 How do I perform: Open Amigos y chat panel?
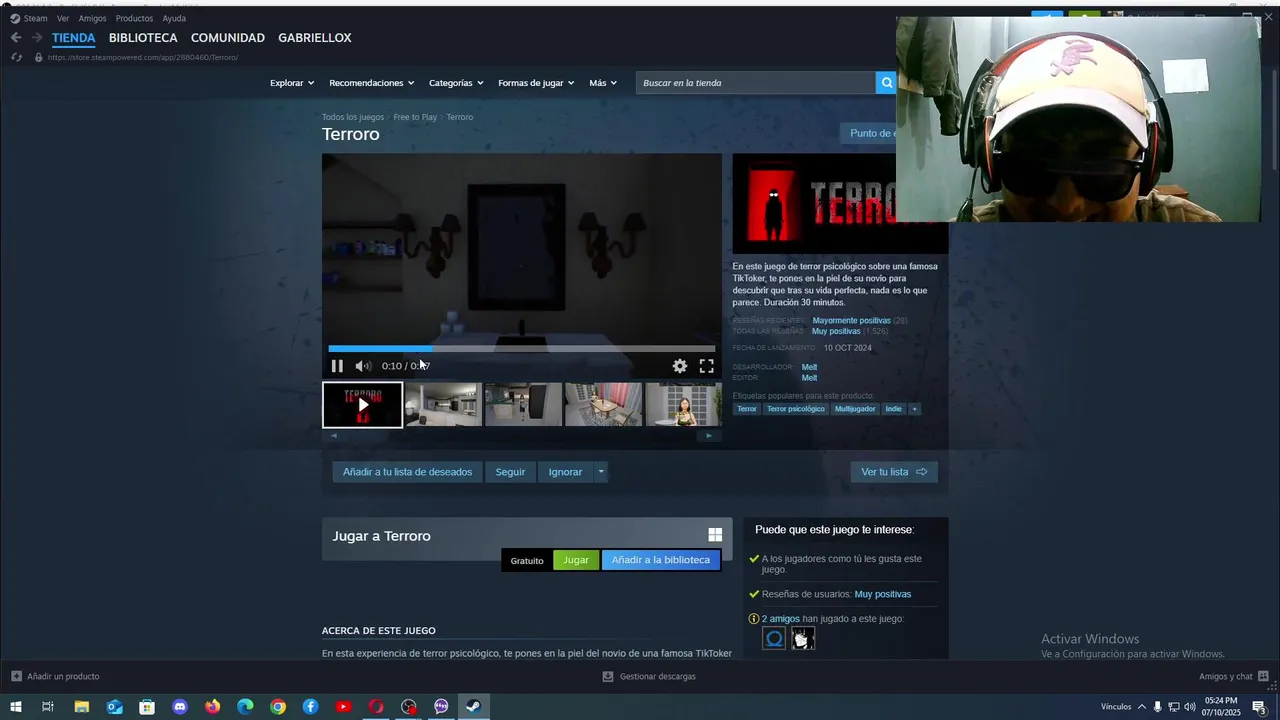tap(1234, 676)
